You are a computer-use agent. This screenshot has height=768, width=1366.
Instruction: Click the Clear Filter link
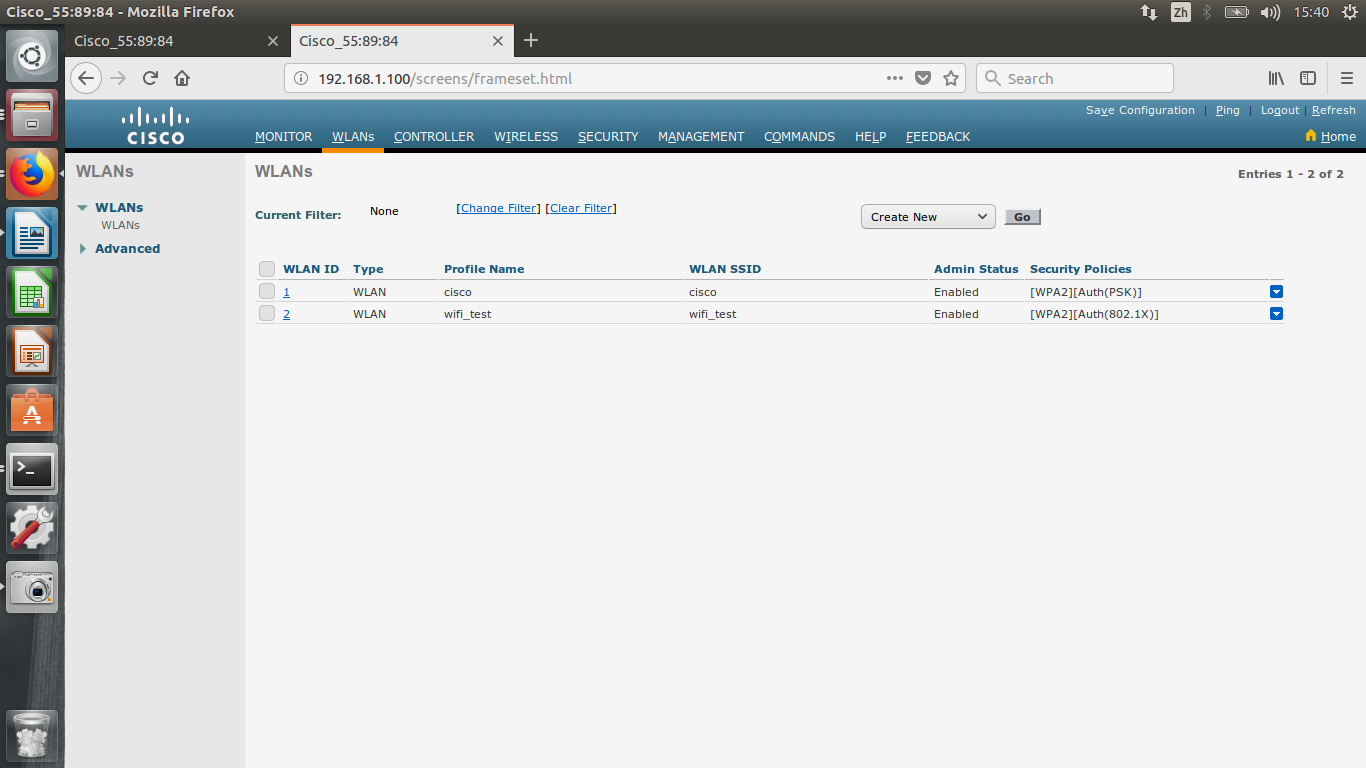click(x=581, y=208)
